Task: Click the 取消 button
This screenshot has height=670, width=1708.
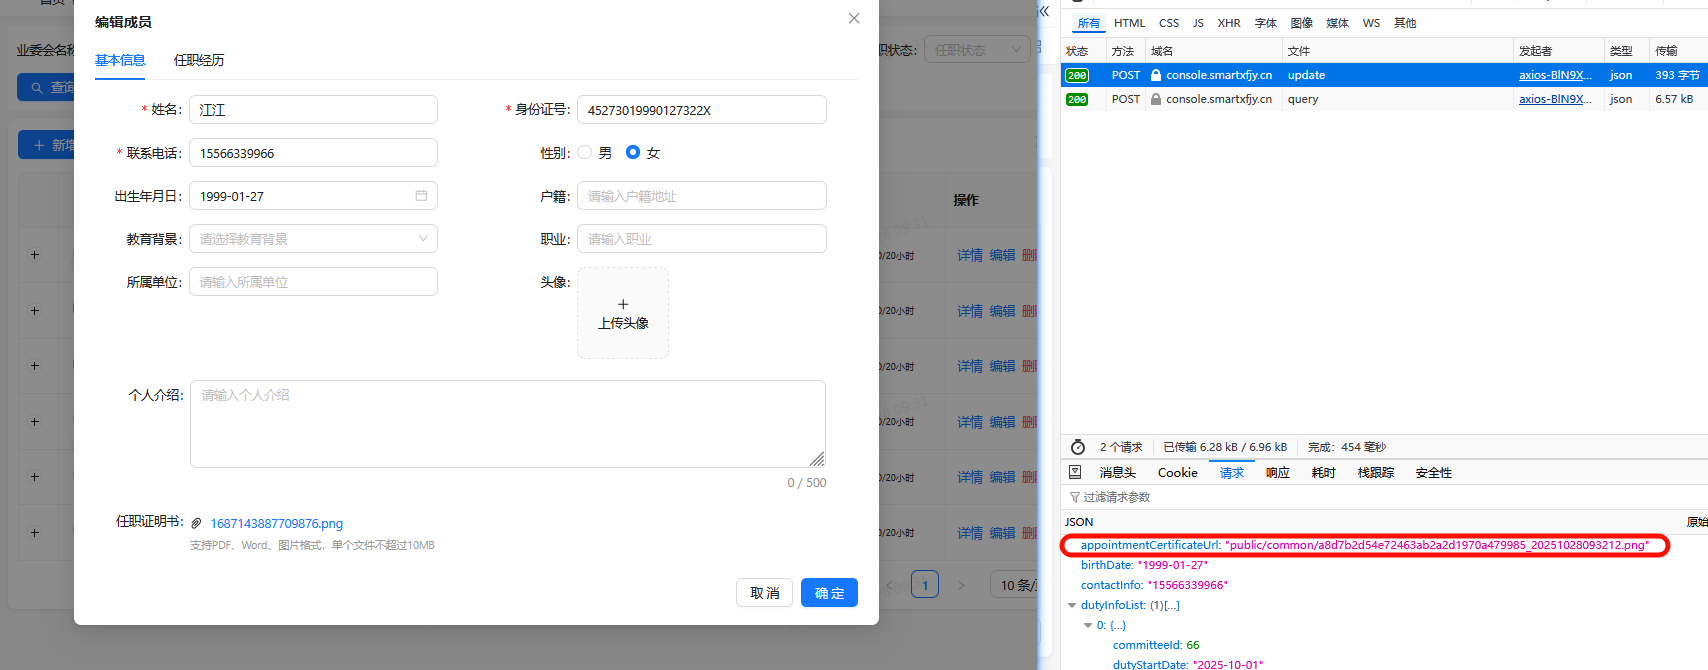Action: 765,593
